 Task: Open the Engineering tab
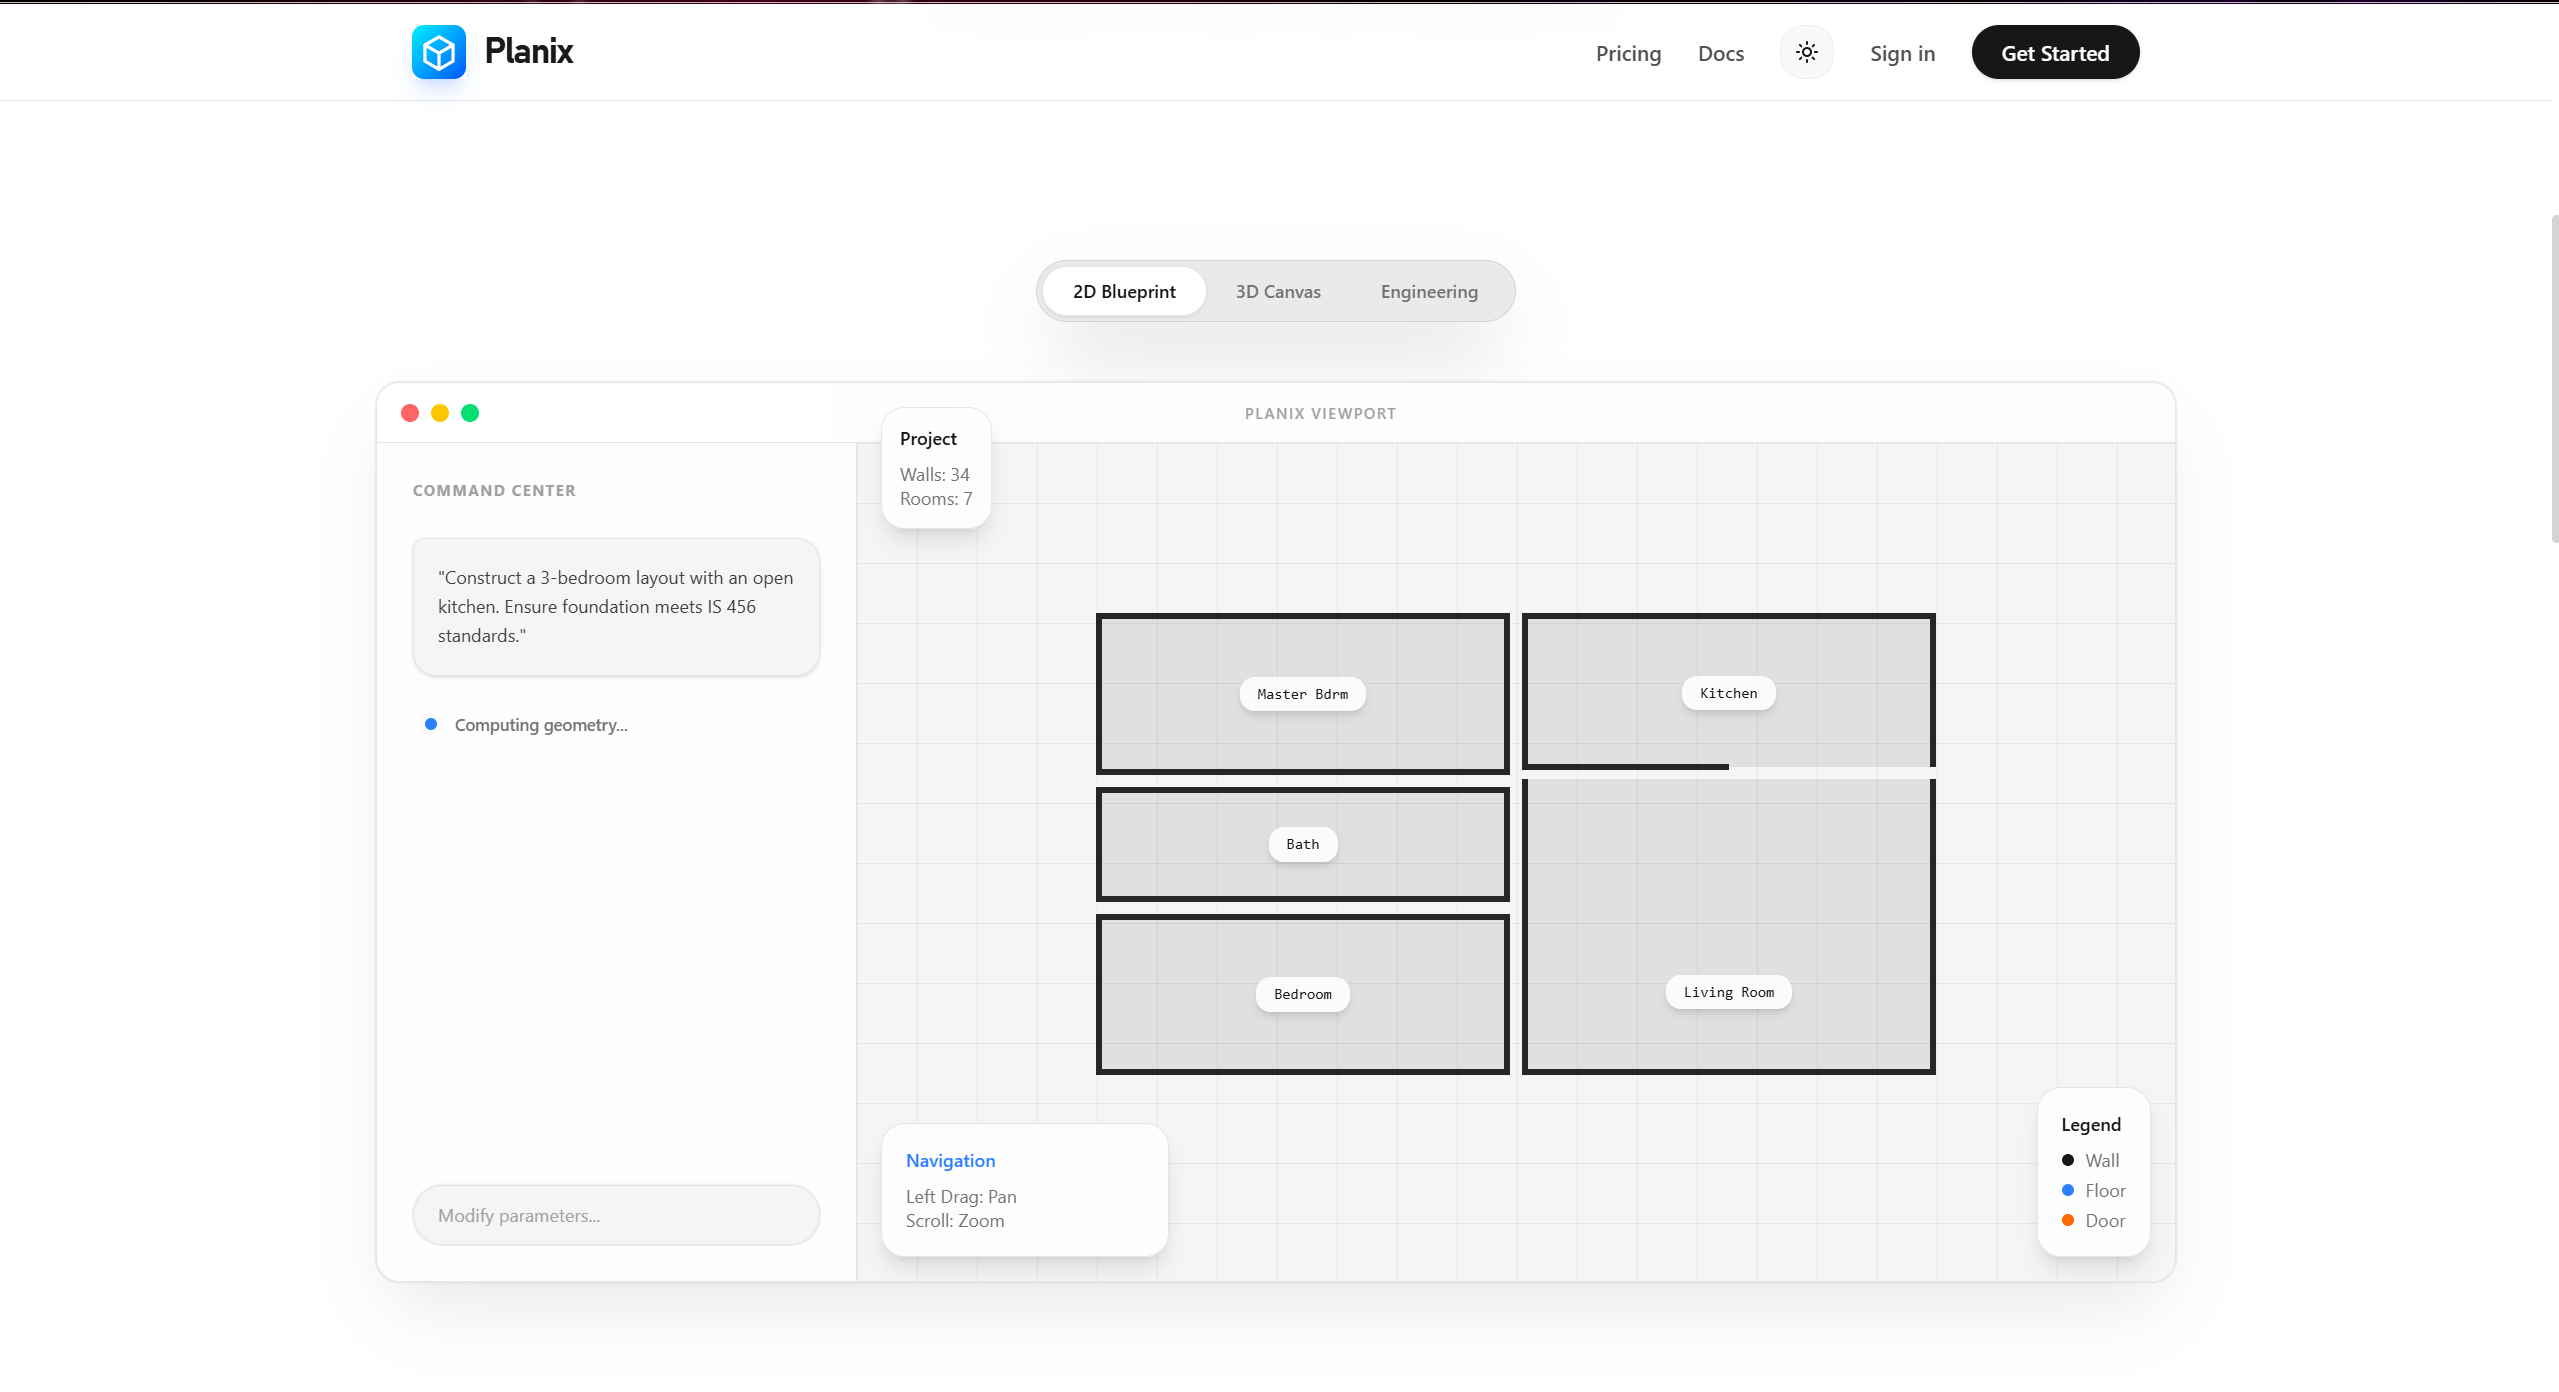coord(1428,292)
